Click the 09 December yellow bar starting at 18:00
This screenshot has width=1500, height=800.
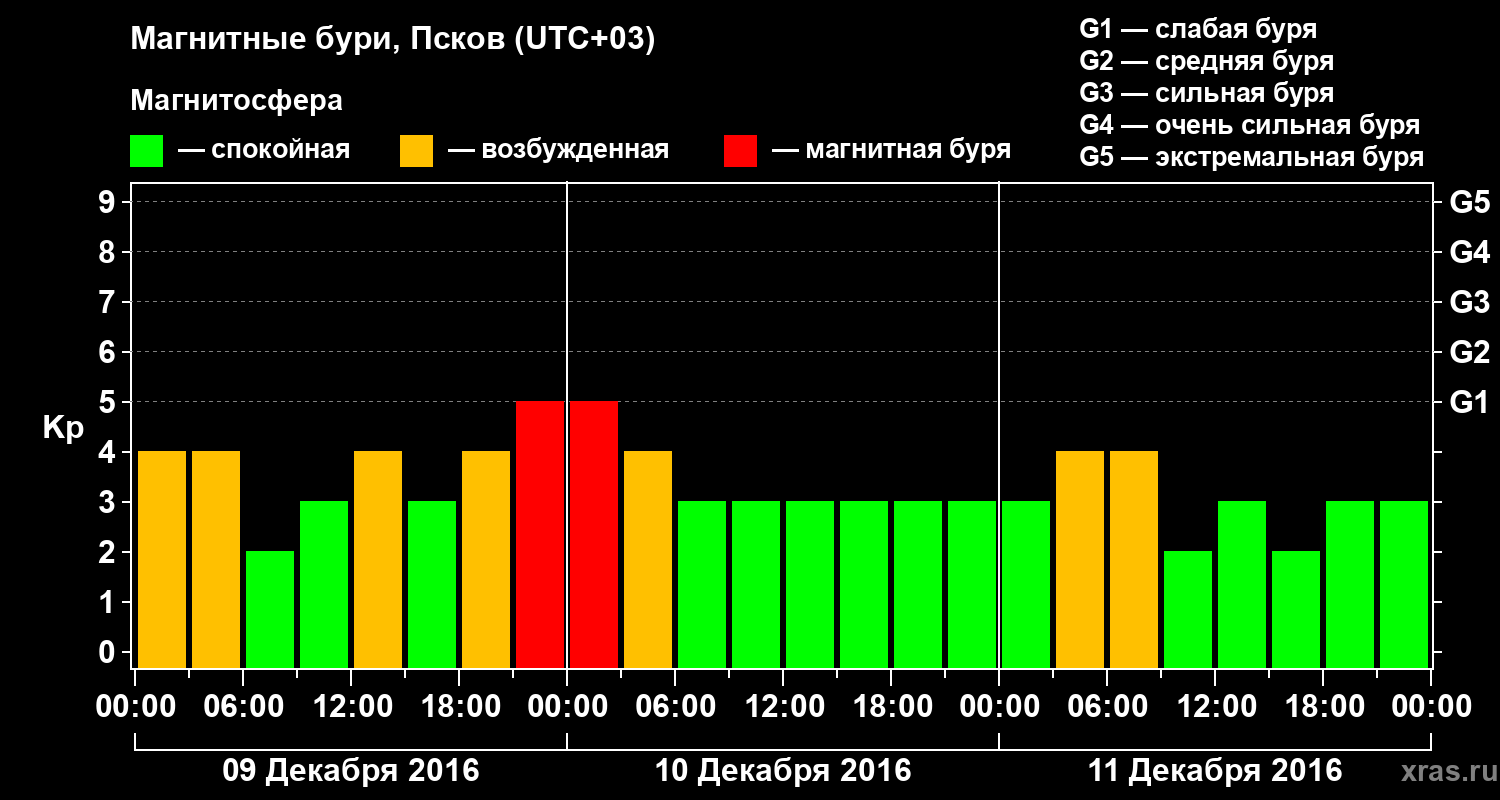[x=486, y=560]
